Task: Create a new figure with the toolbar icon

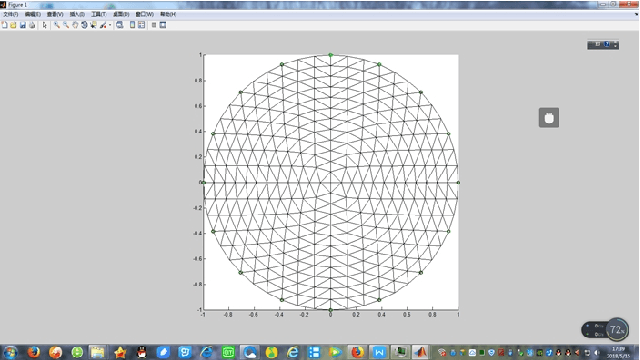Action: coord(4,25)
